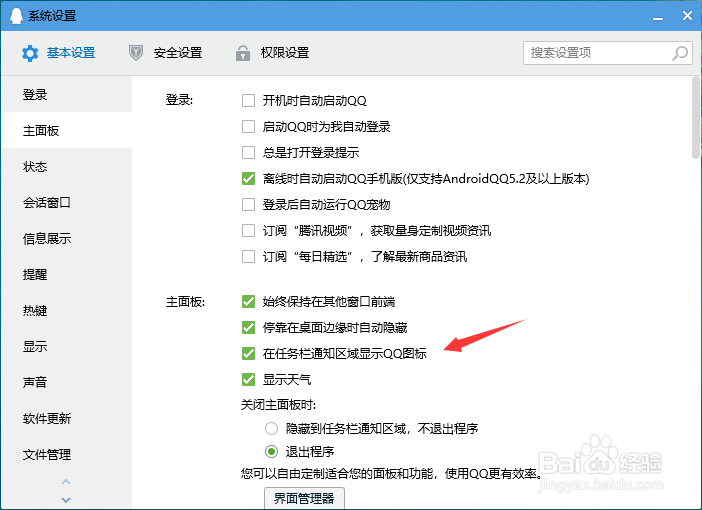Screen dimensions: 702x510
Task: Click the padlock icon for 权限设置
Action: click(243, 53)
